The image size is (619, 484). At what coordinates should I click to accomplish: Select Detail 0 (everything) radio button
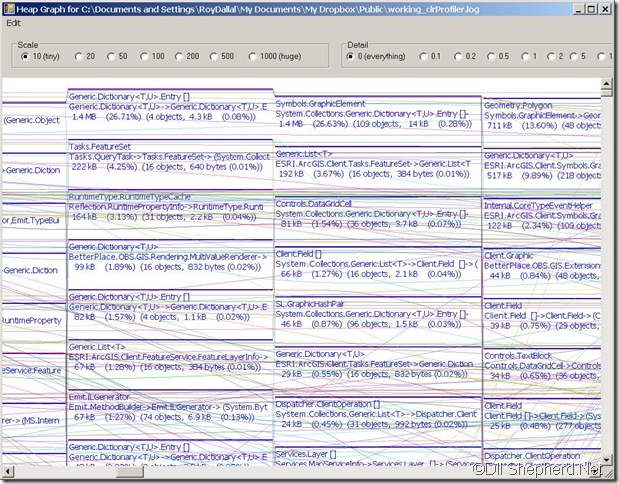(376, 56)
